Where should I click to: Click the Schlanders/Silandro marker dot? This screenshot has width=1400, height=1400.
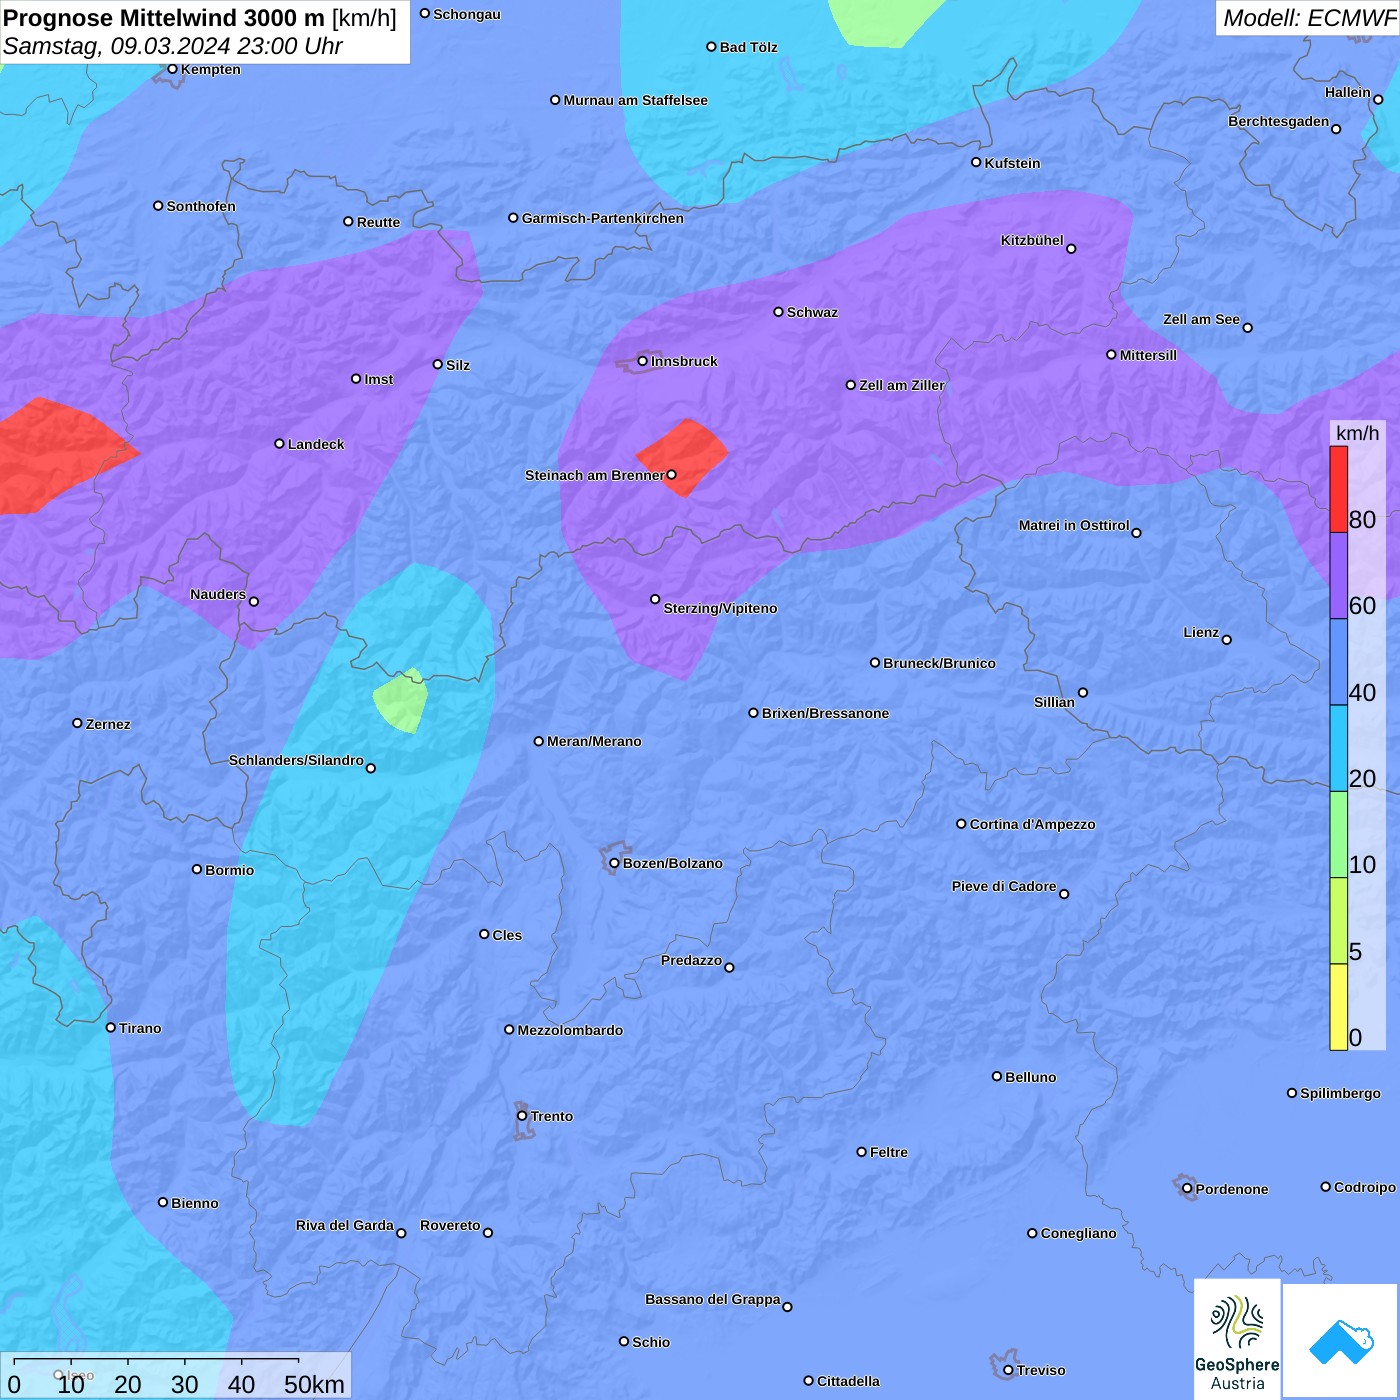[x=371, y=768]
